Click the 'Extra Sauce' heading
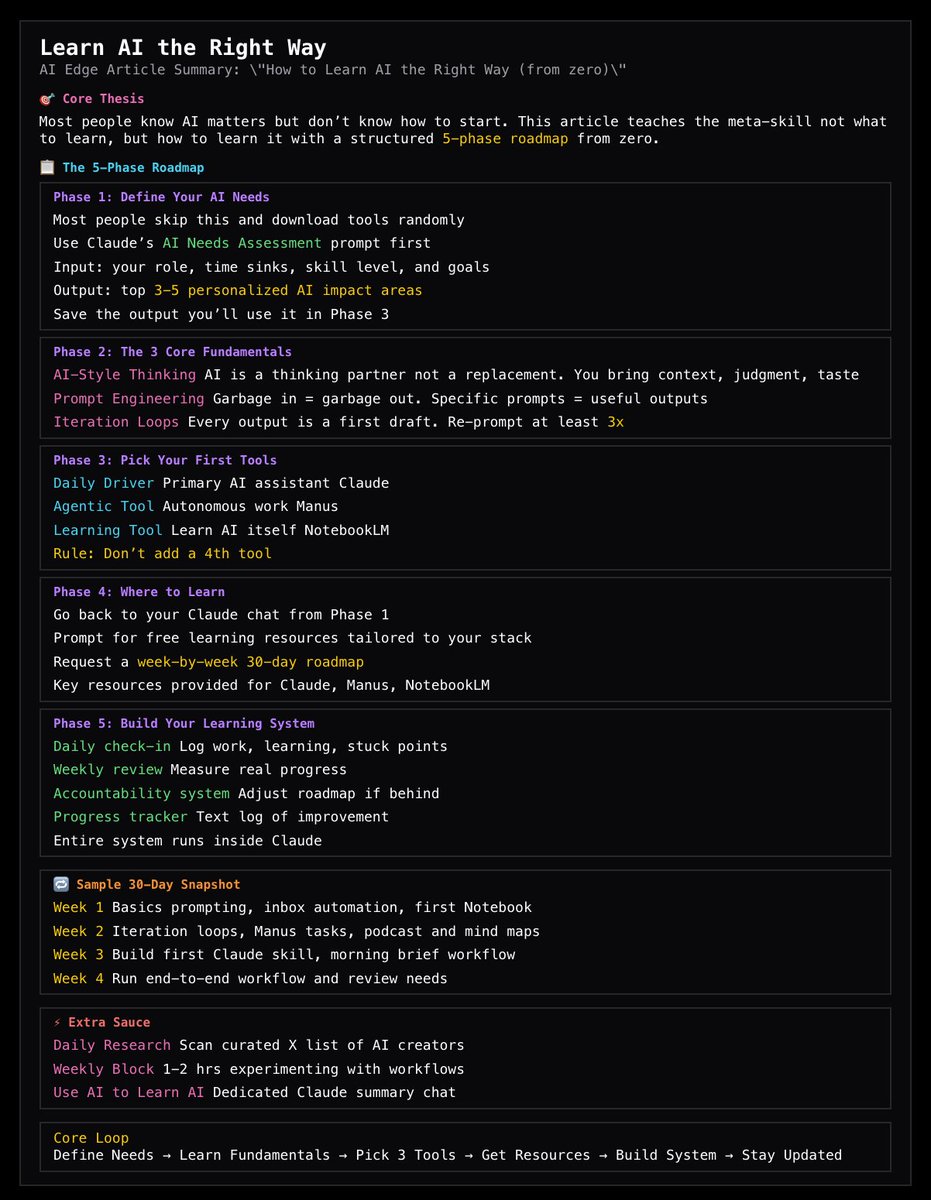931x1200 pixels. pyautogui.click(x=109, y=1023)
